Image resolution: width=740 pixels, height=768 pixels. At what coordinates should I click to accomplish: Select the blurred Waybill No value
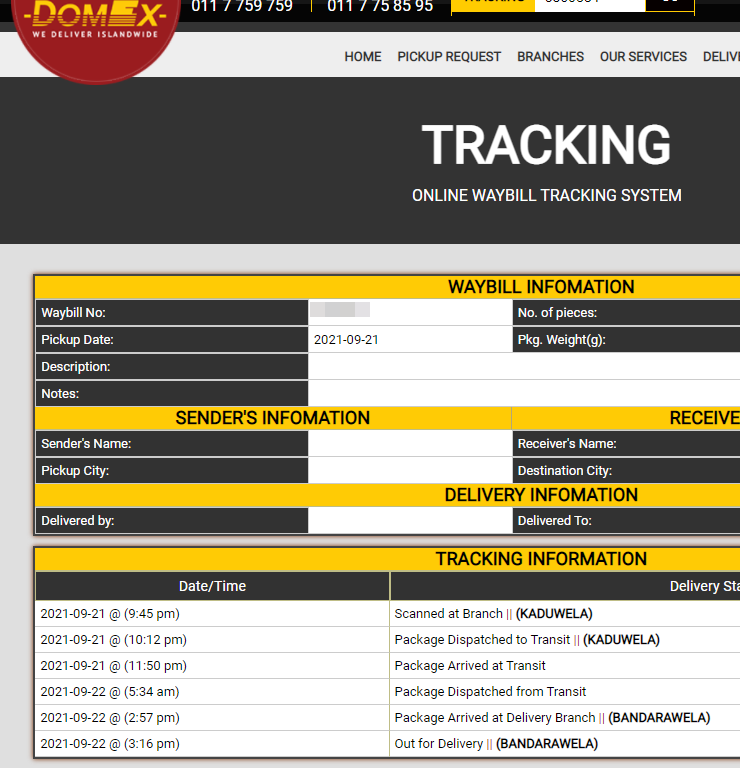point(340,310)
